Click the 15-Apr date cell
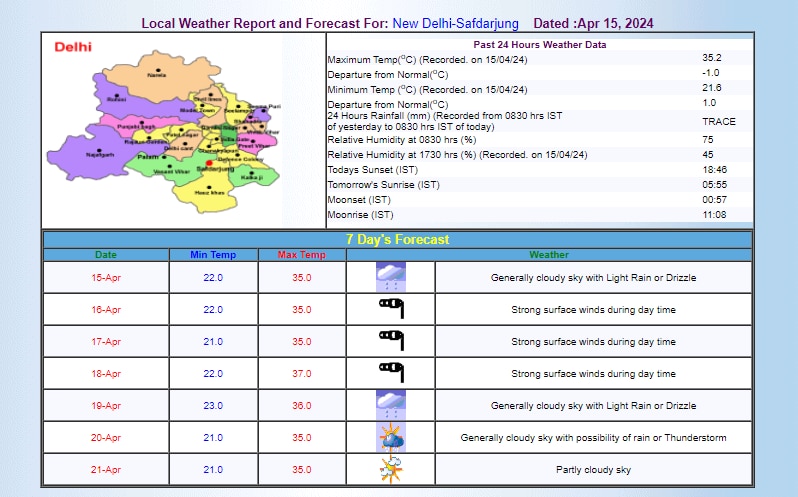 tap(106, 278)
